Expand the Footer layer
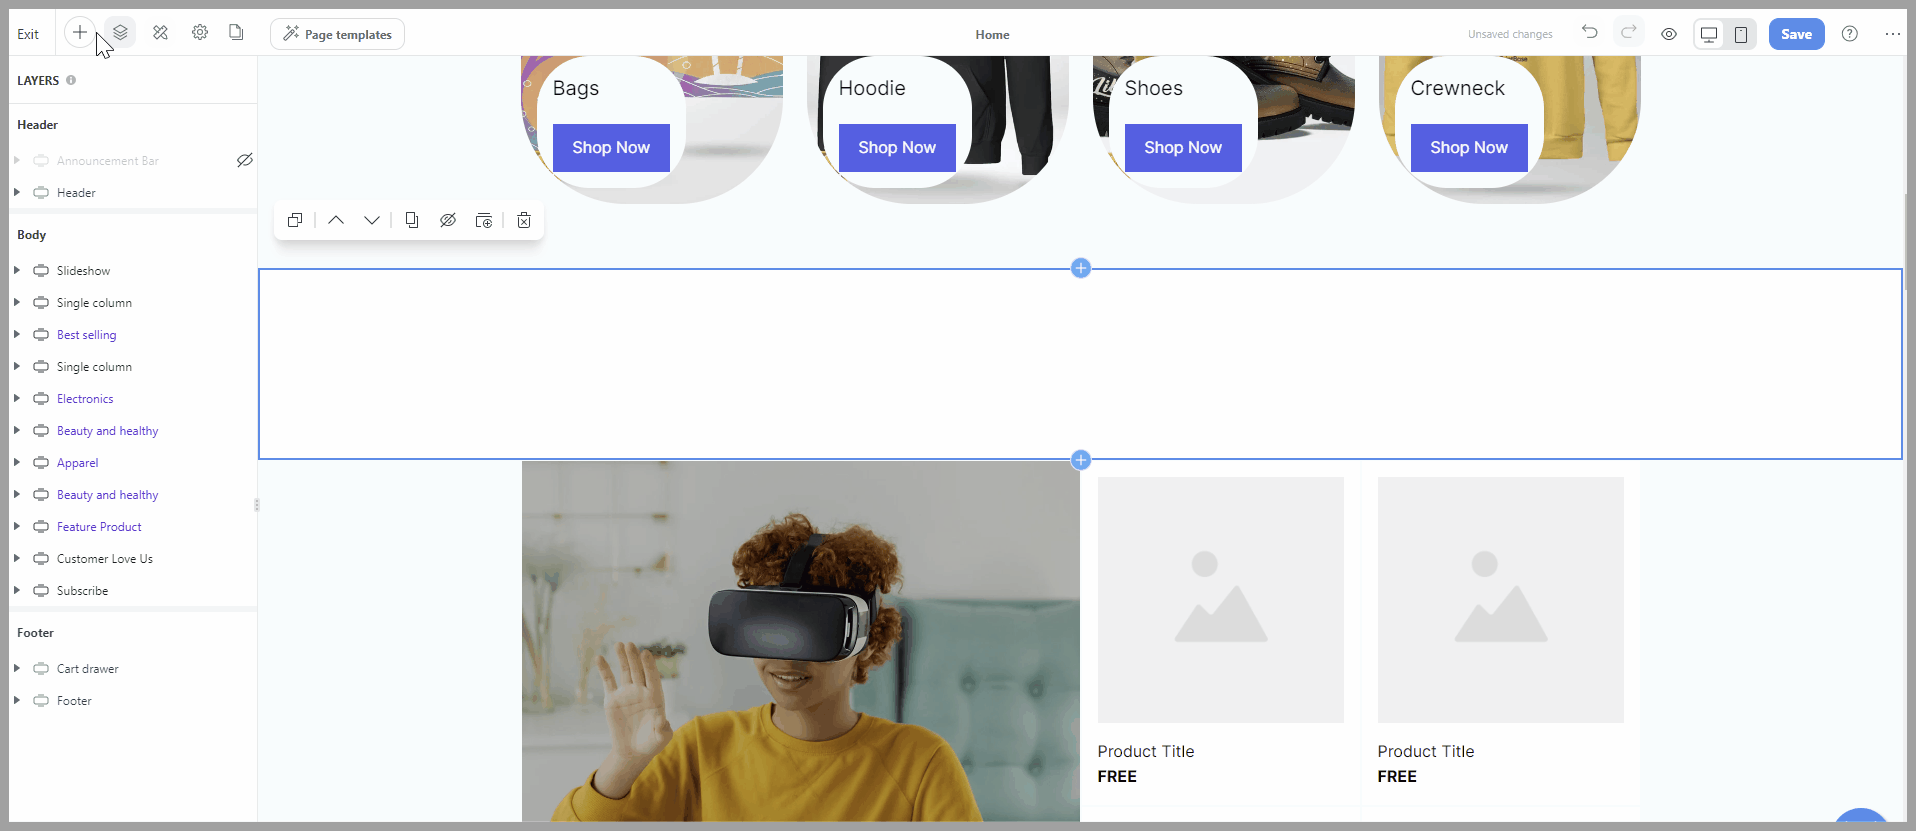Viewport: 1916px width, 831px height. tap(17, 700)
